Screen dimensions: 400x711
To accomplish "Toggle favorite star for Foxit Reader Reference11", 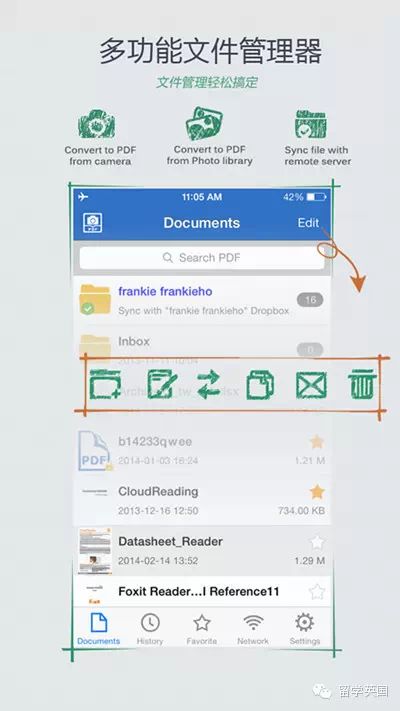I will [x=317, y=592].
